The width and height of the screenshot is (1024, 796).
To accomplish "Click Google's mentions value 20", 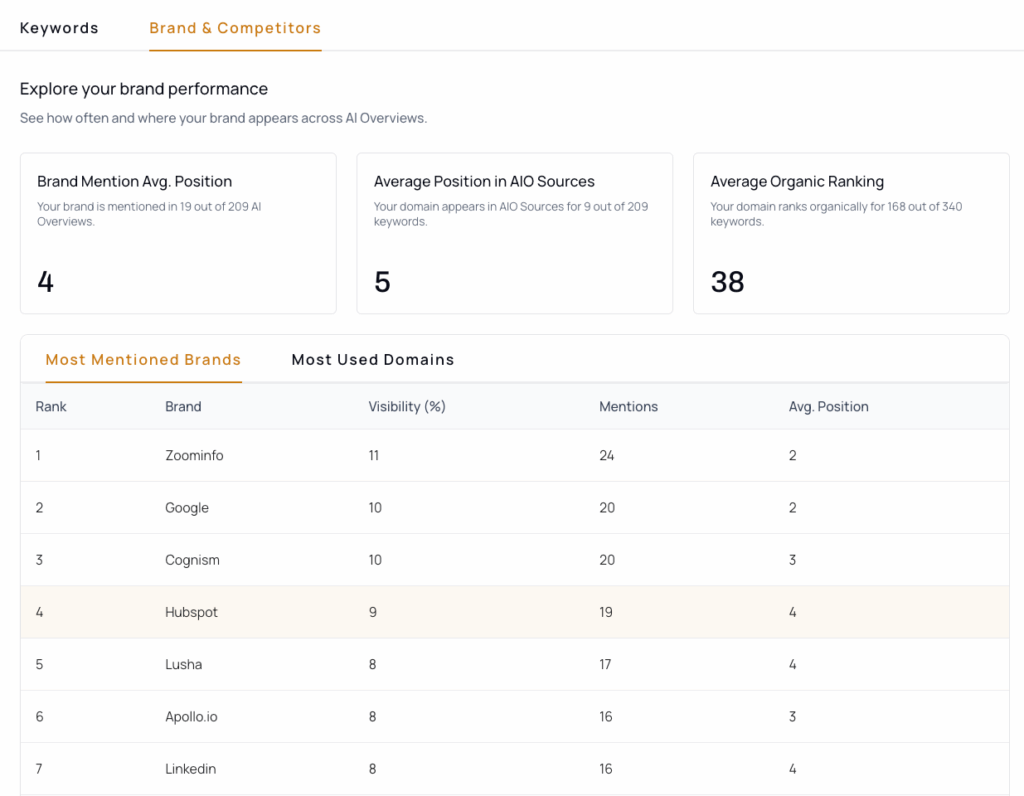I will (607, 507).
